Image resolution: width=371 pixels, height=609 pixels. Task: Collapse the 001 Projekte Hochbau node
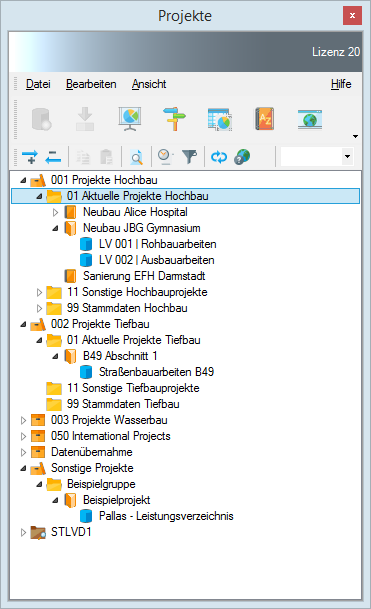[23, 180]
